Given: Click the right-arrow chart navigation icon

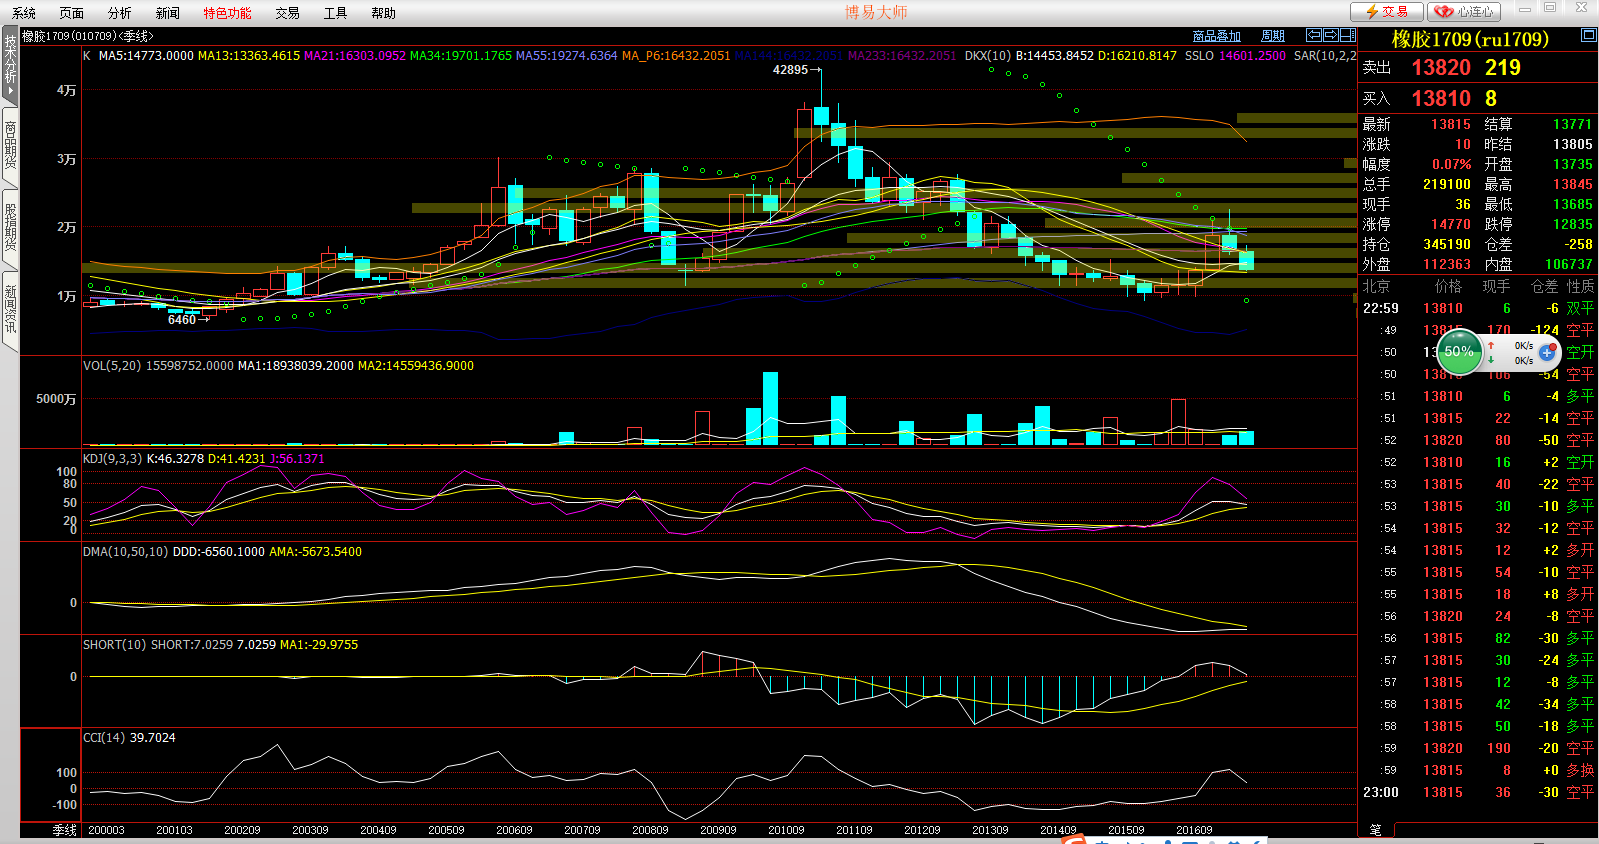Looking at the screenshot, I should [x=1331, y=35].
